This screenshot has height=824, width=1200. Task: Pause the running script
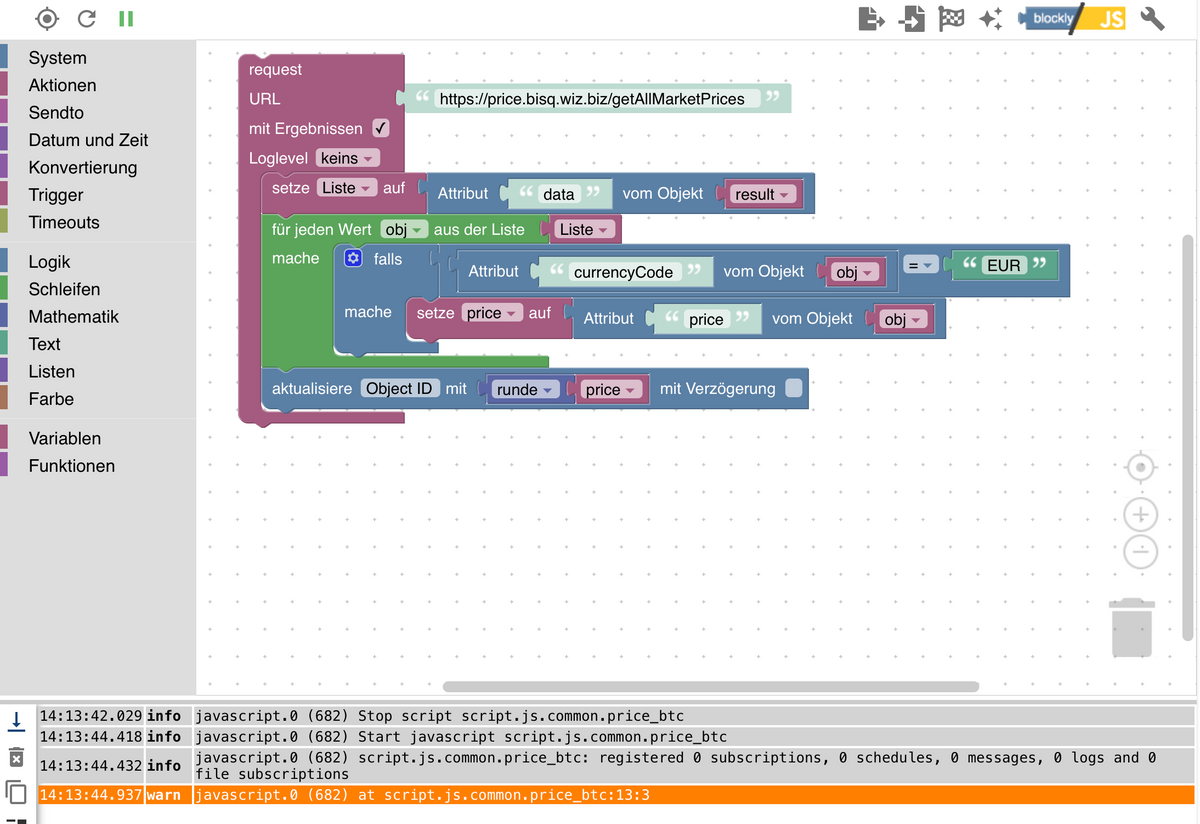click(x=126, y=18)
